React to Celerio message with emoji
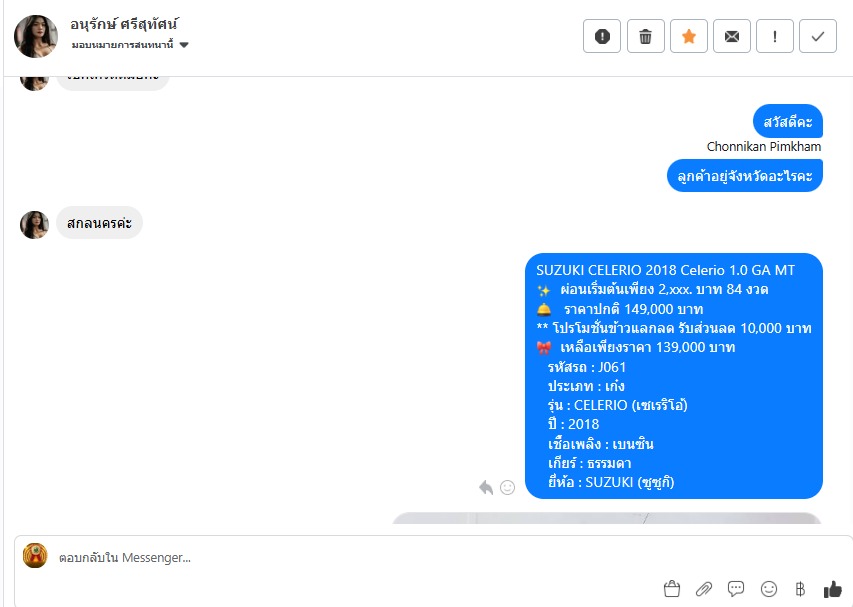The image size is (853, 607). [x=508, y=487]
